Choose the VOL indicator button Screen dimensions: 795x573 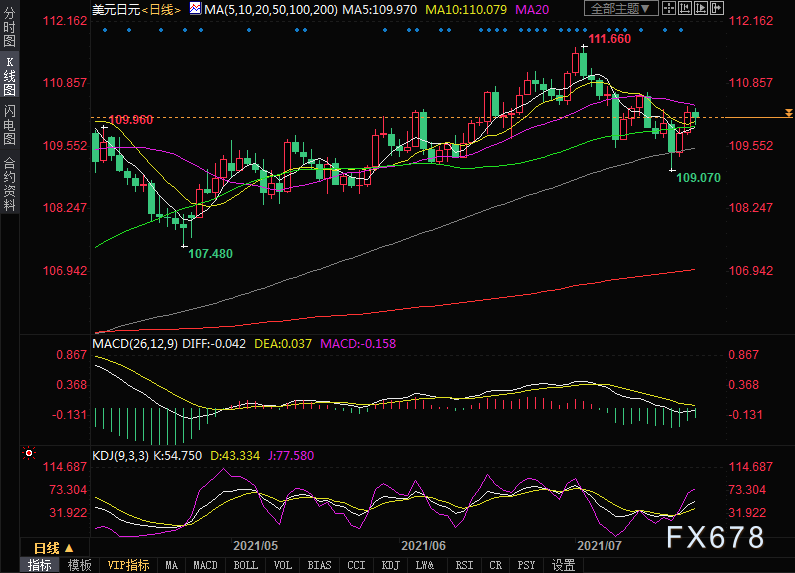coord(282,565)
